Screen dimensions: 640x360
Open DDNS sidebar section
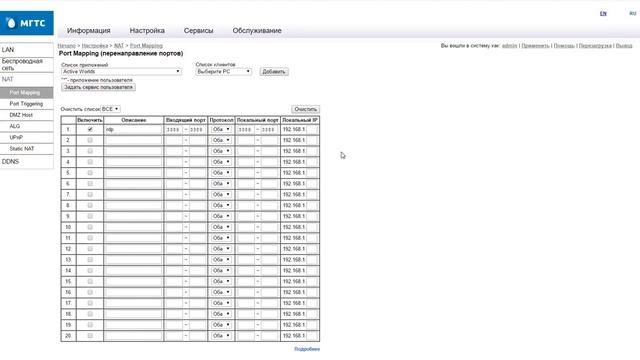(27, 162)
